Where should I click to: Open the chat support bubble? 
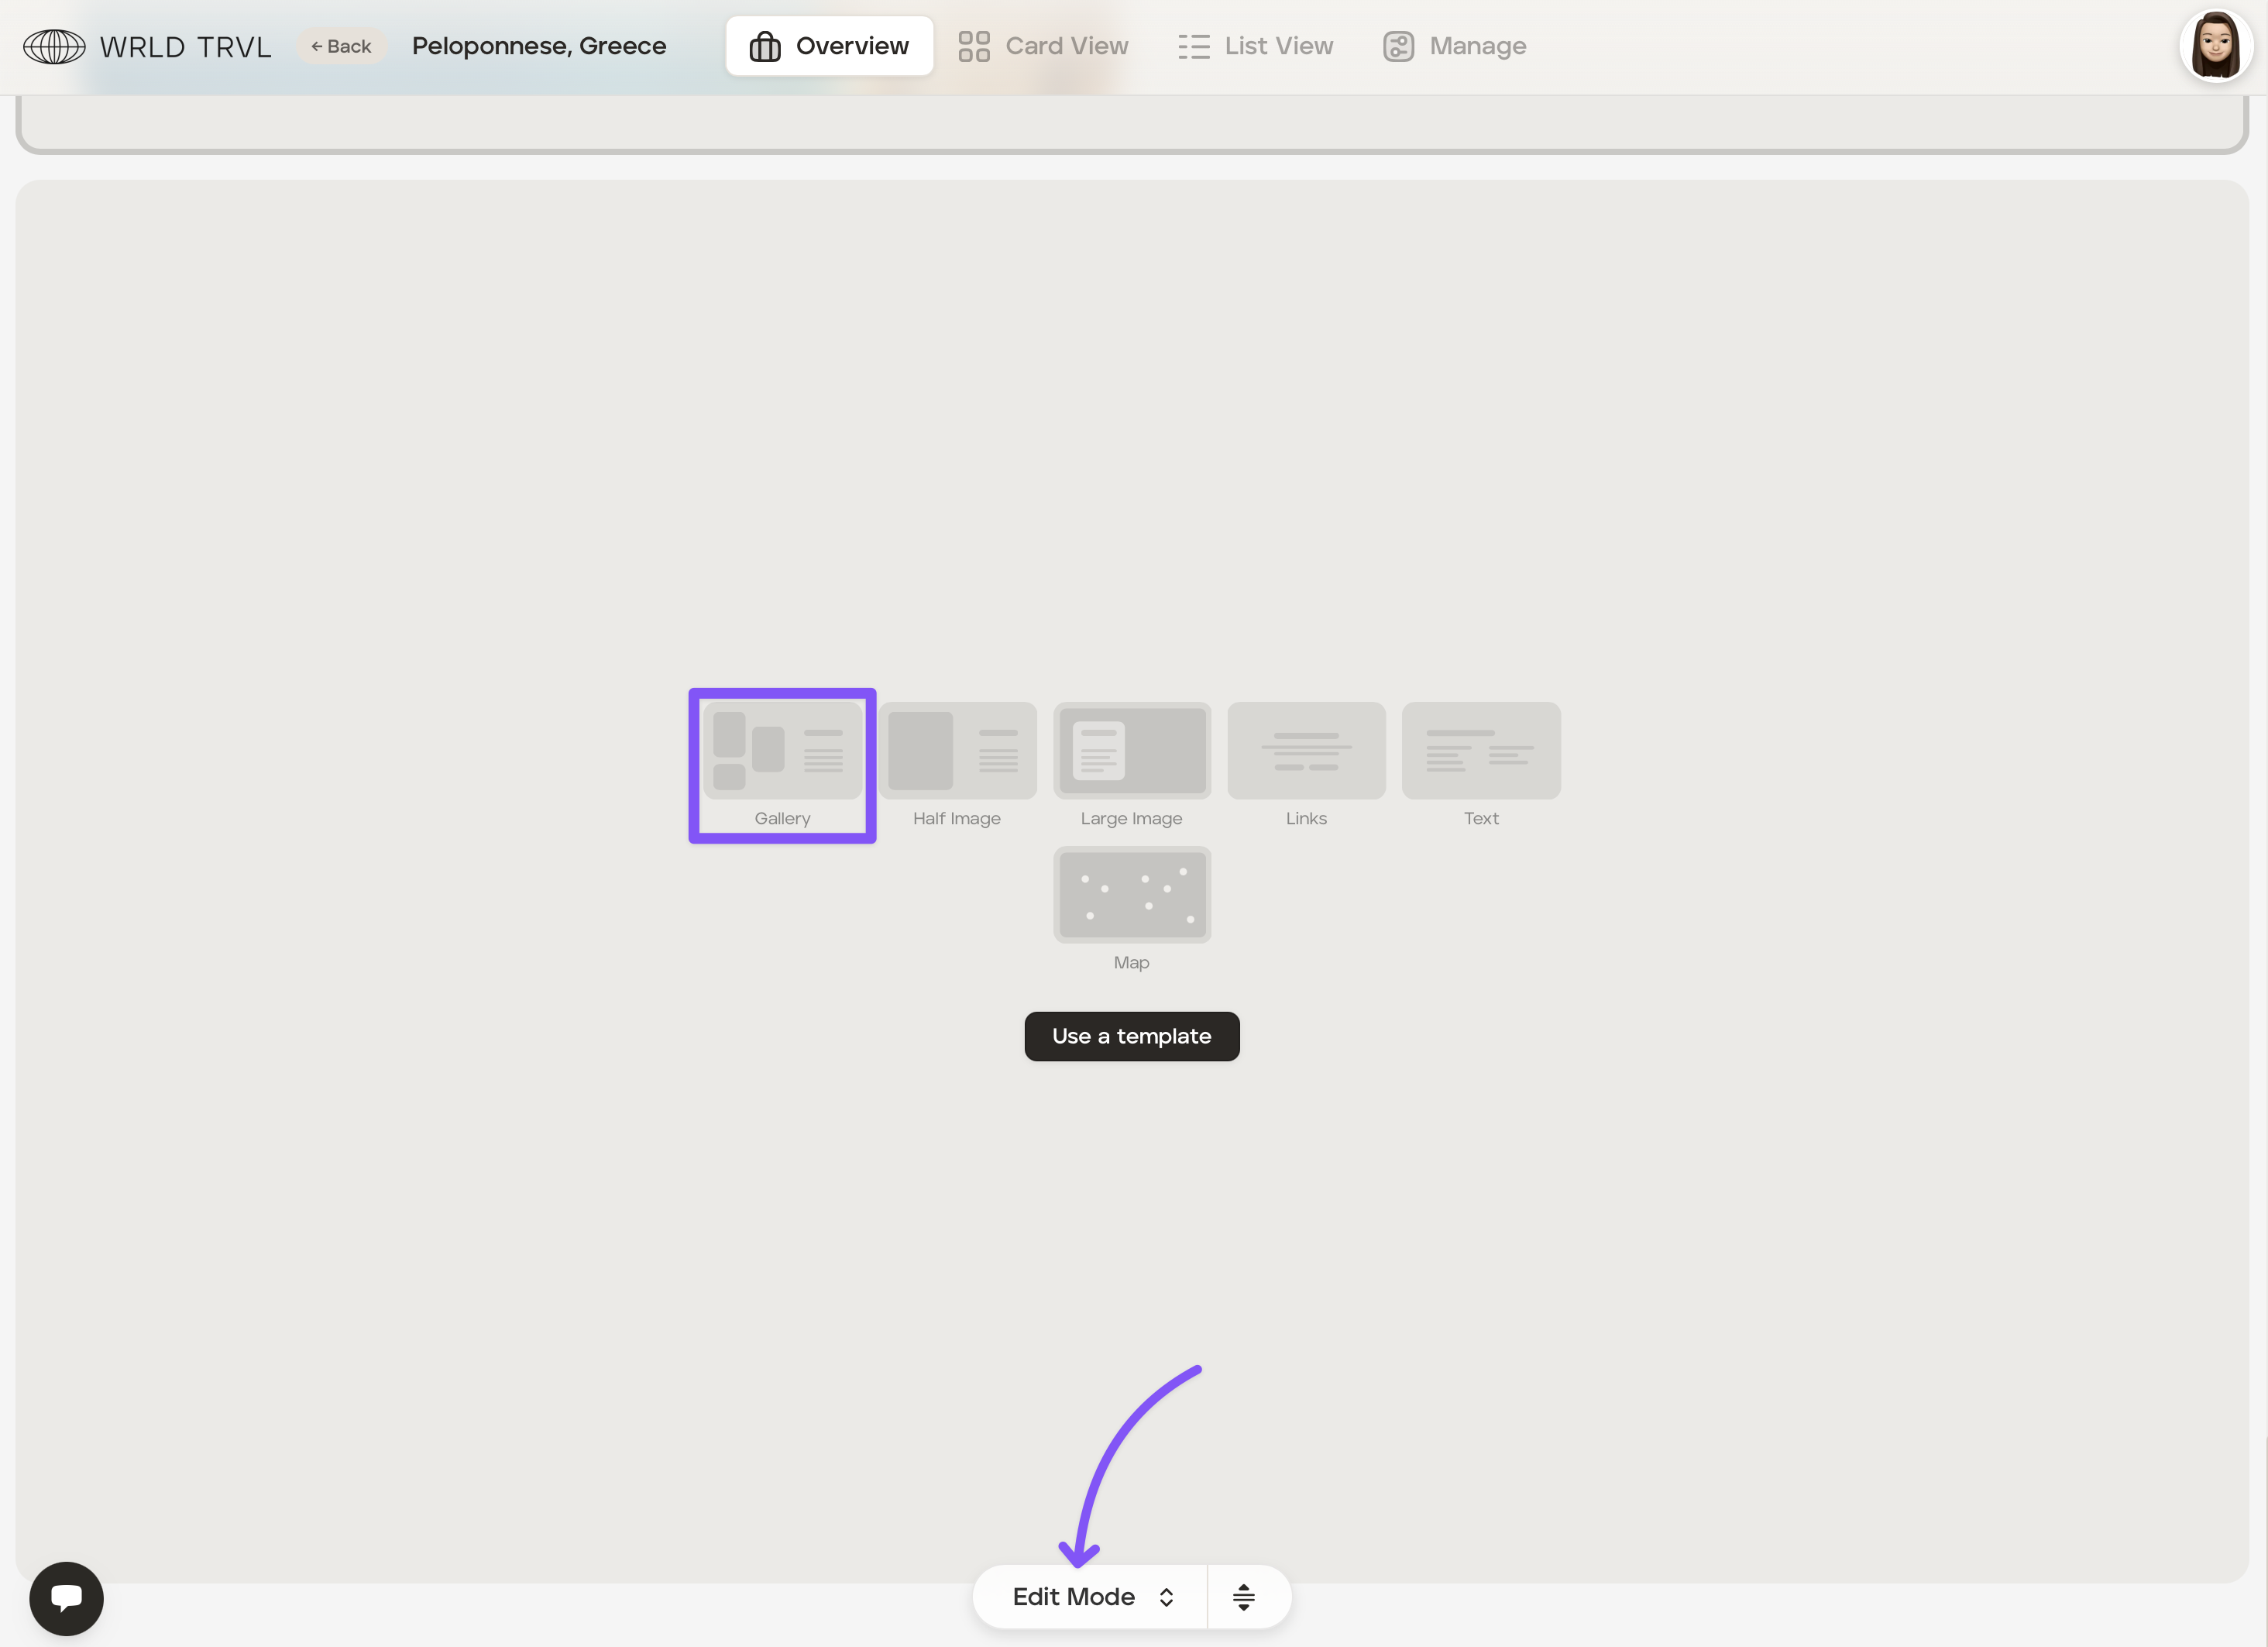click(x=66, y=1597)
